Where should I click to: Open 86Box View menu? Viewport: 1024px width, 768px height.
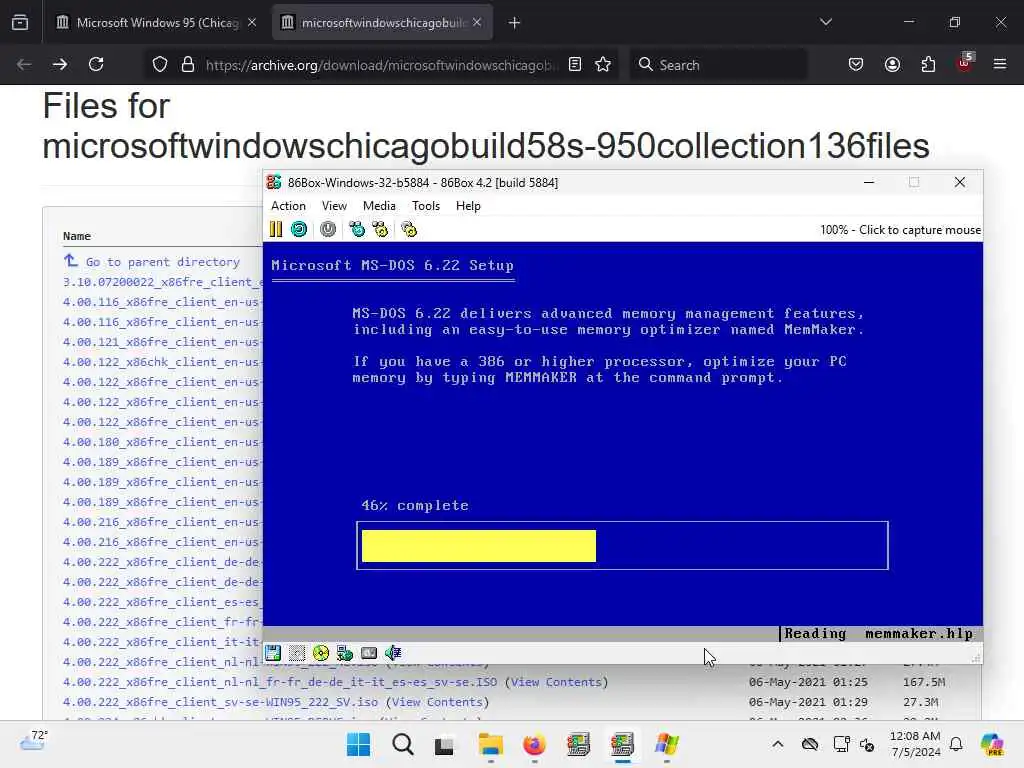[x=334, y=206]
